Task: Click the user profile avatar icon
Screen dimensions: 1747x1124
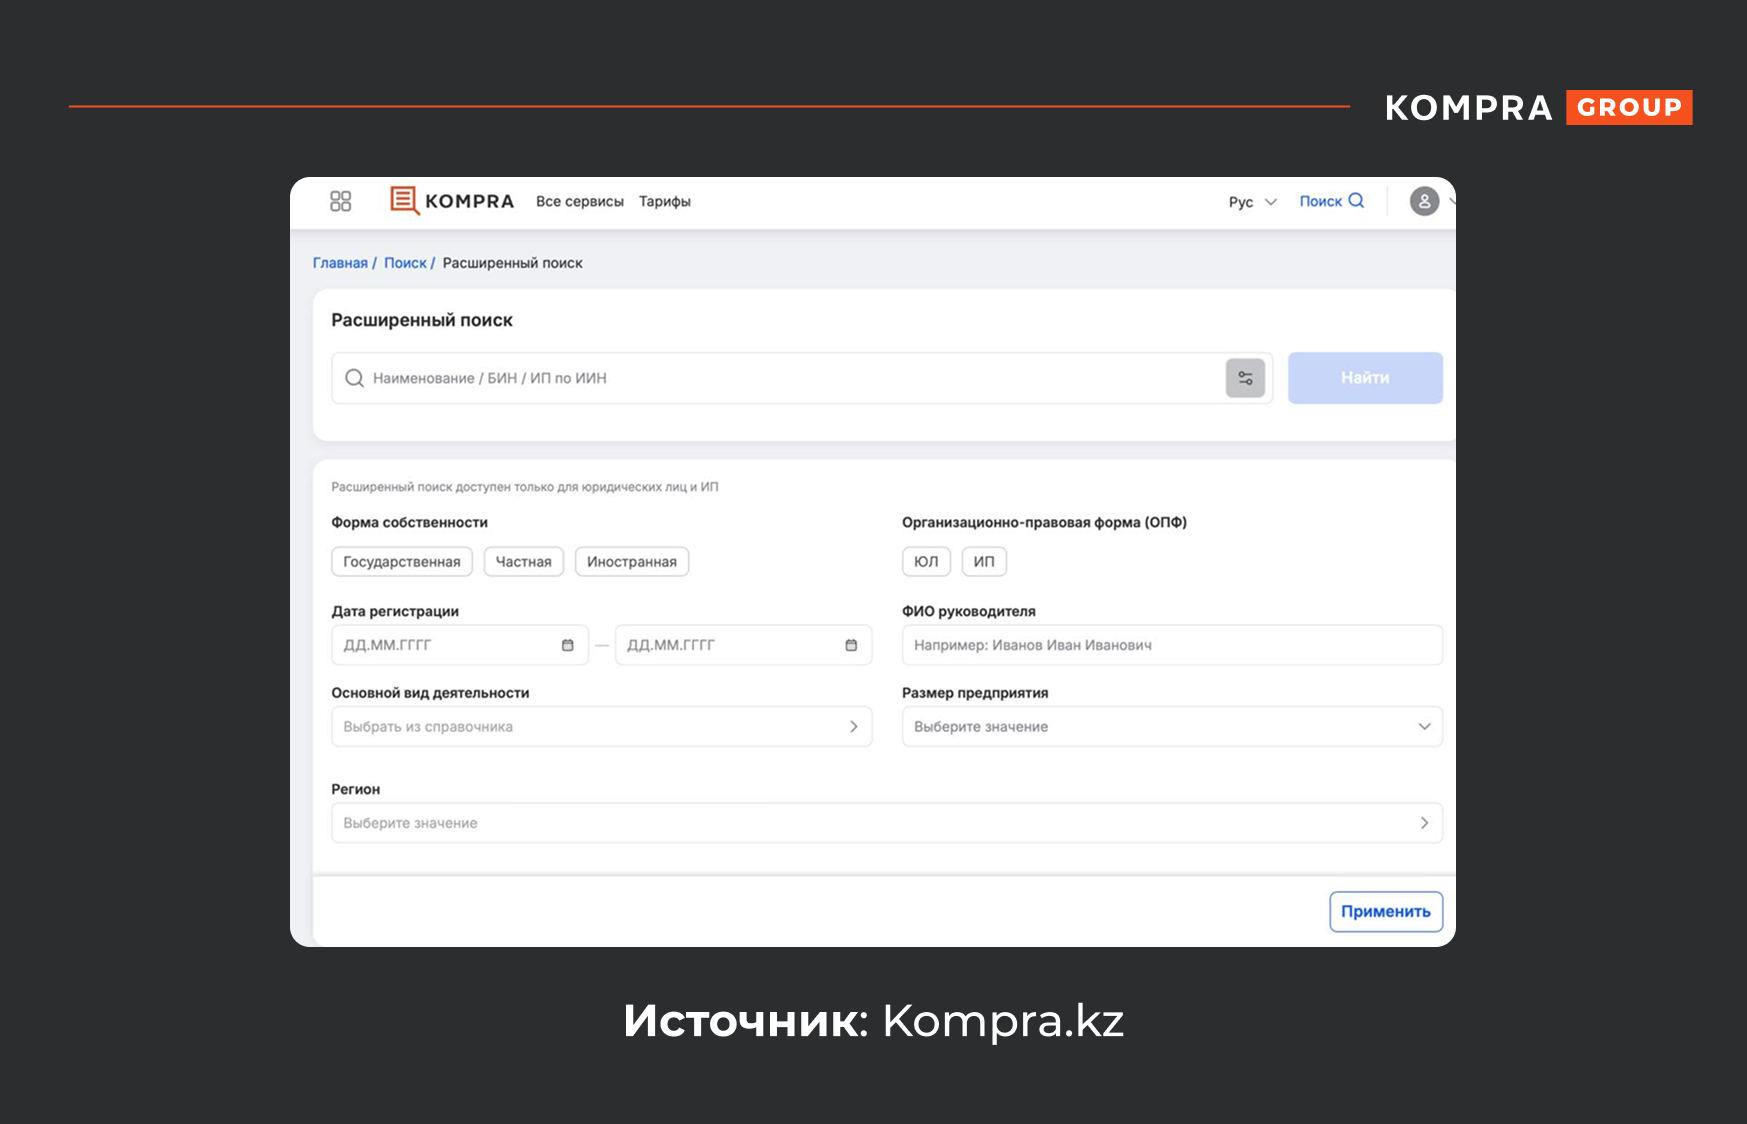Action: (1424, 201)
